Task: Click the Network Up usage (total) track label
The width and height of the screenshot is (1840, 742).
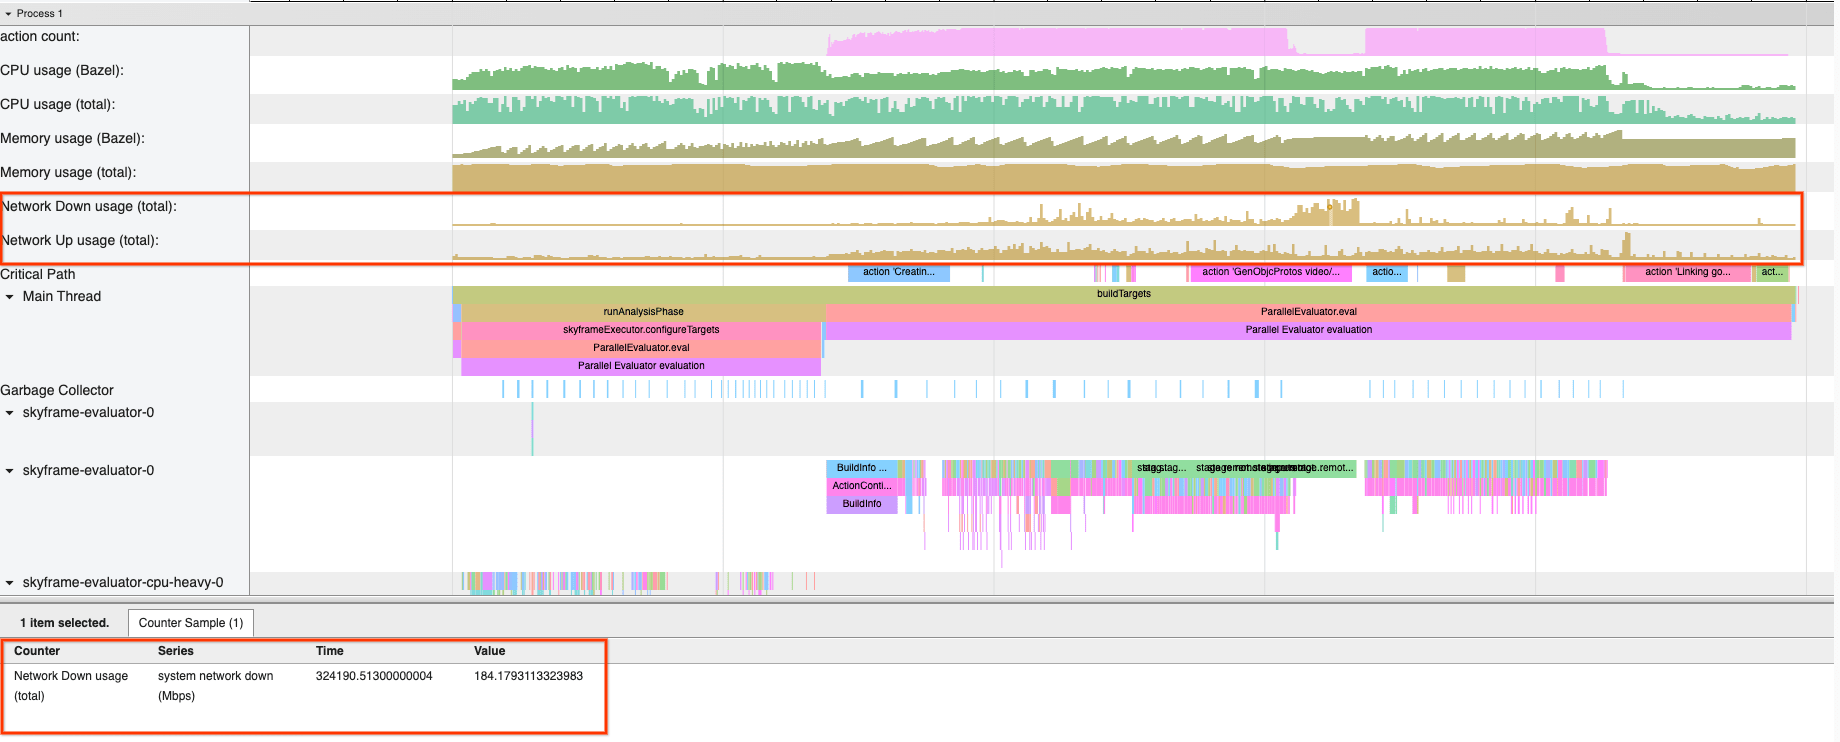Action: click(80, 241)
